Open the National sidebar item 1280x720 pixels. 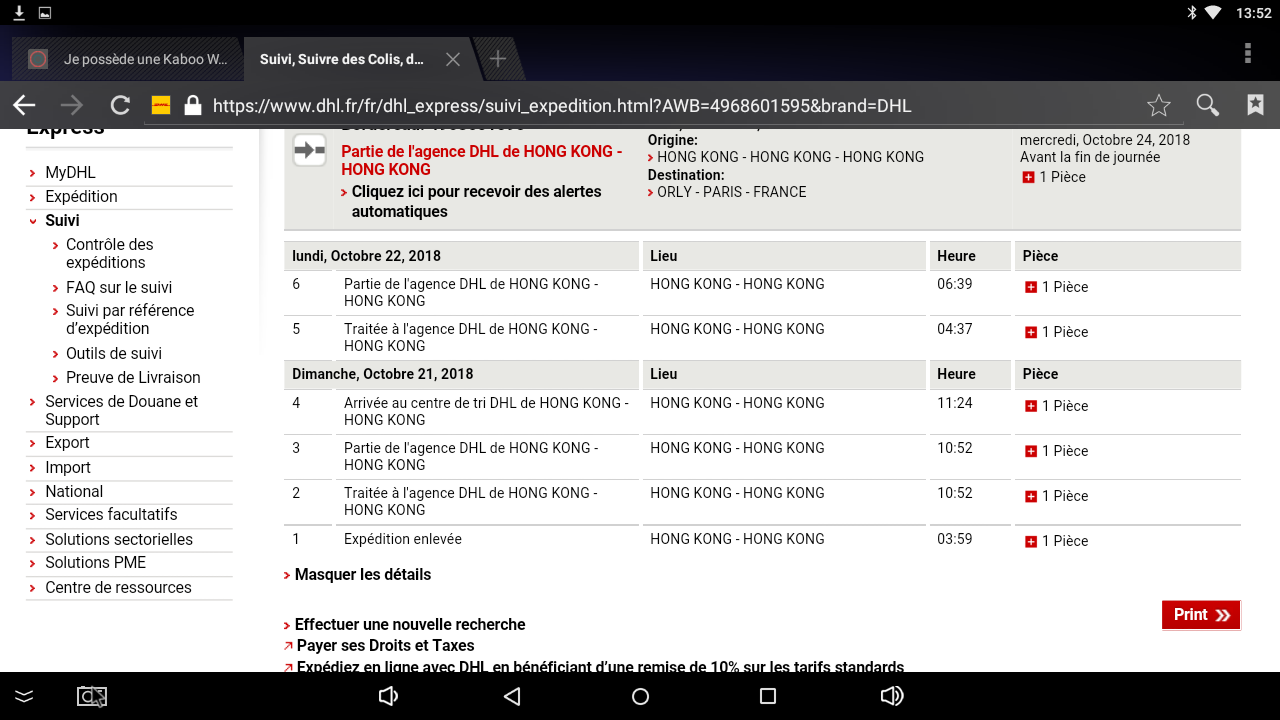point(74,491)
